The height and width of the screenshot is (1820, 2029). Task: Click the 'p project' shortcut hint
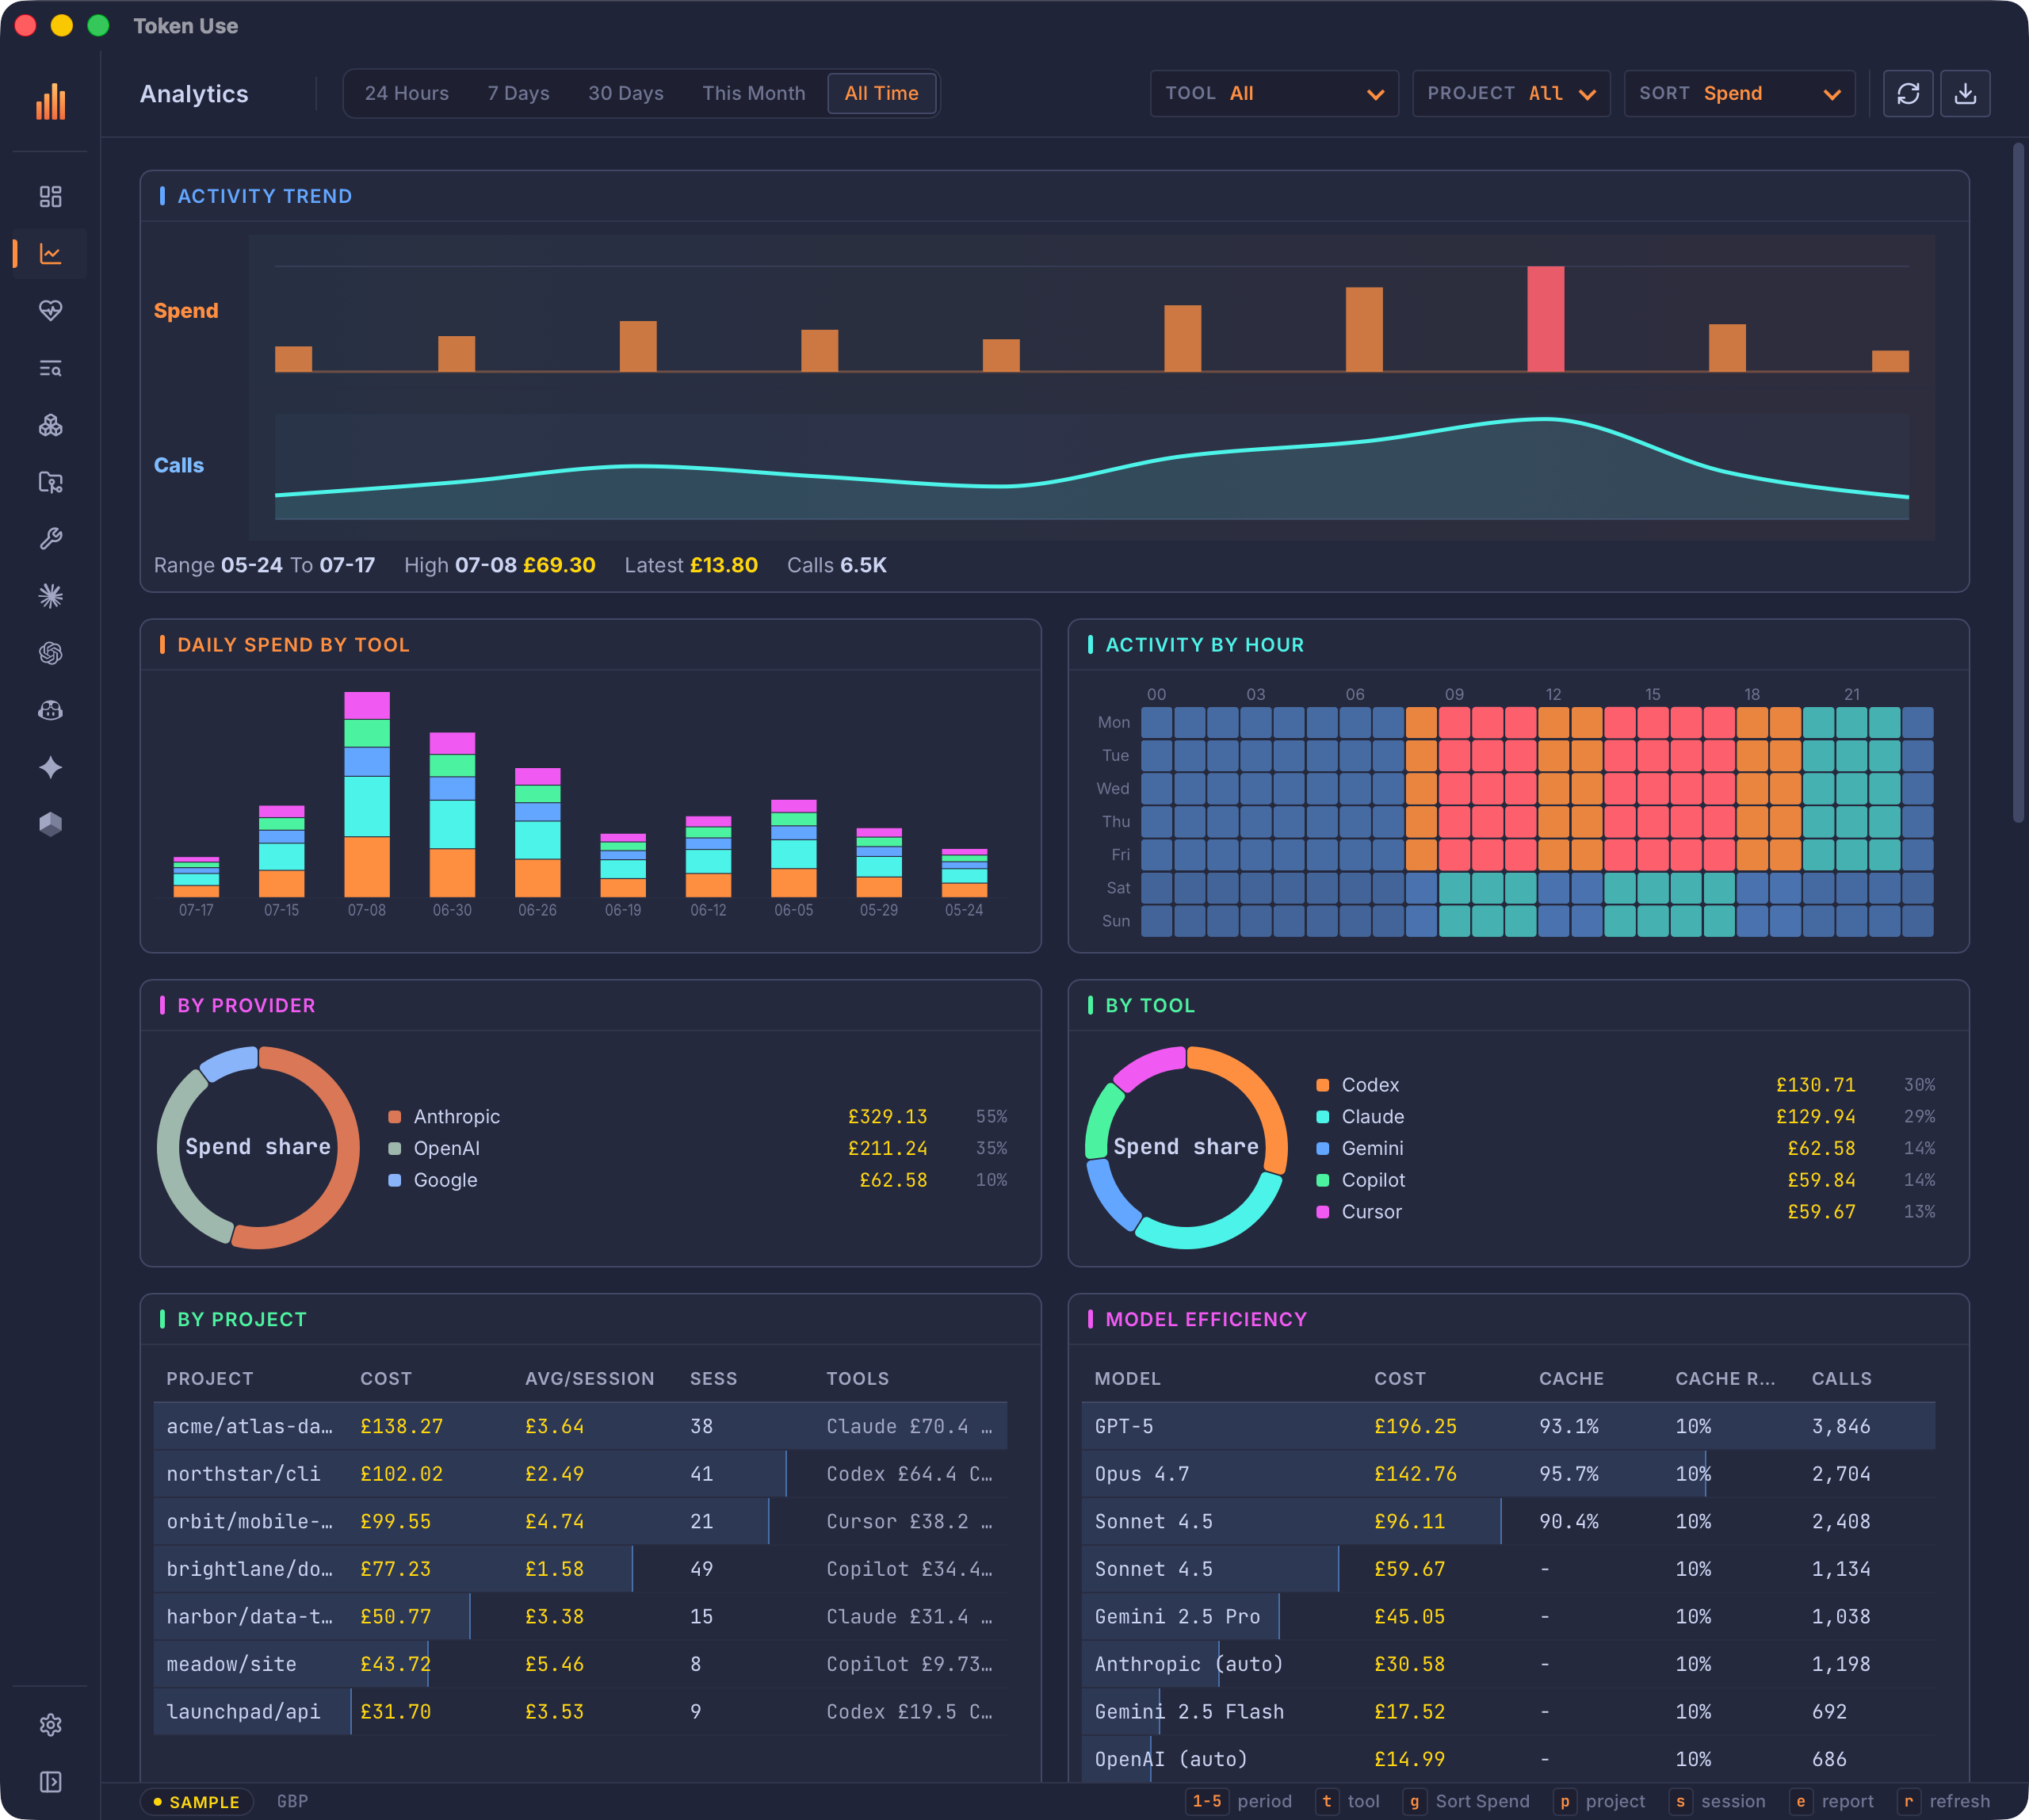(1598, 1801)
